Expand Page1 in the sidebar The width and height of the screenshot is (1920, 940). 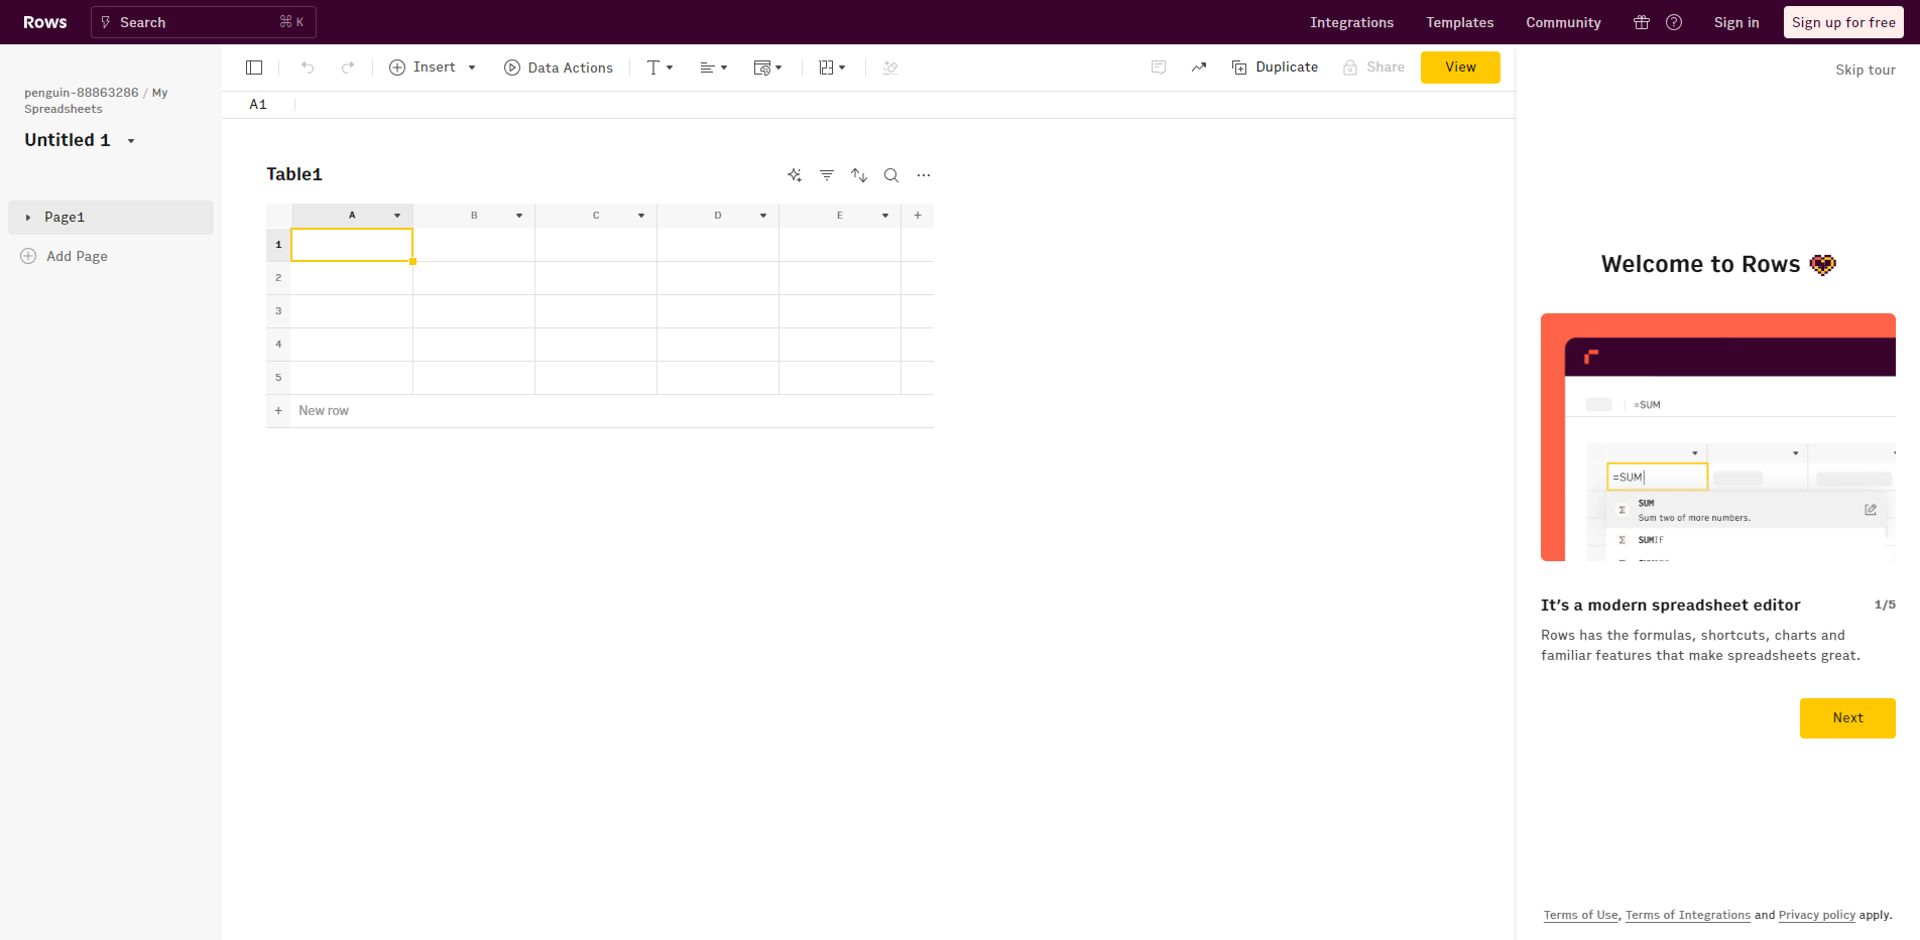28,217
